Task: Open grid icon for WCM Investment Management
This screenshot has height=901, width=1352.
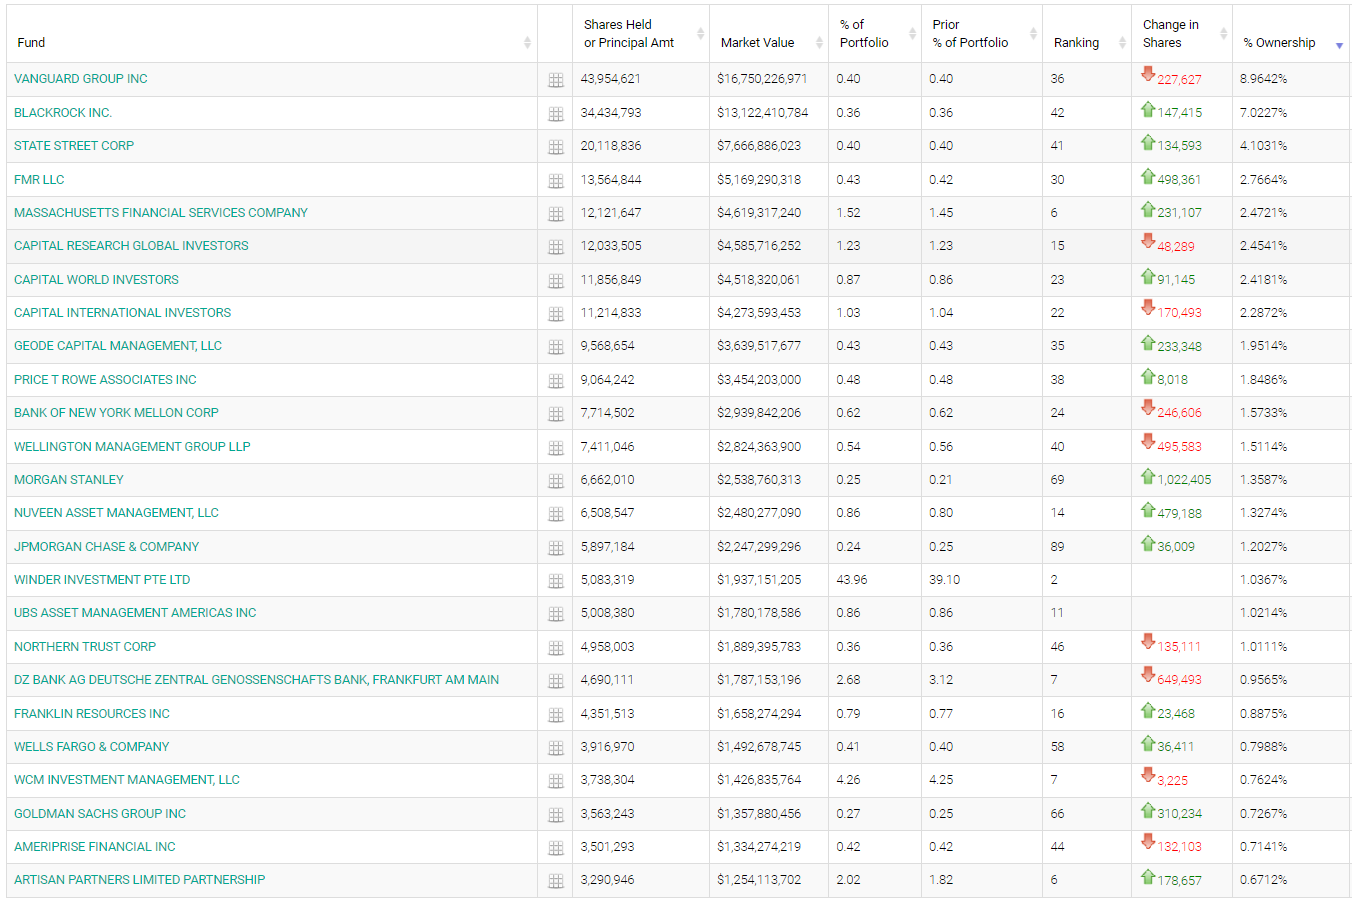Action: 556,781
